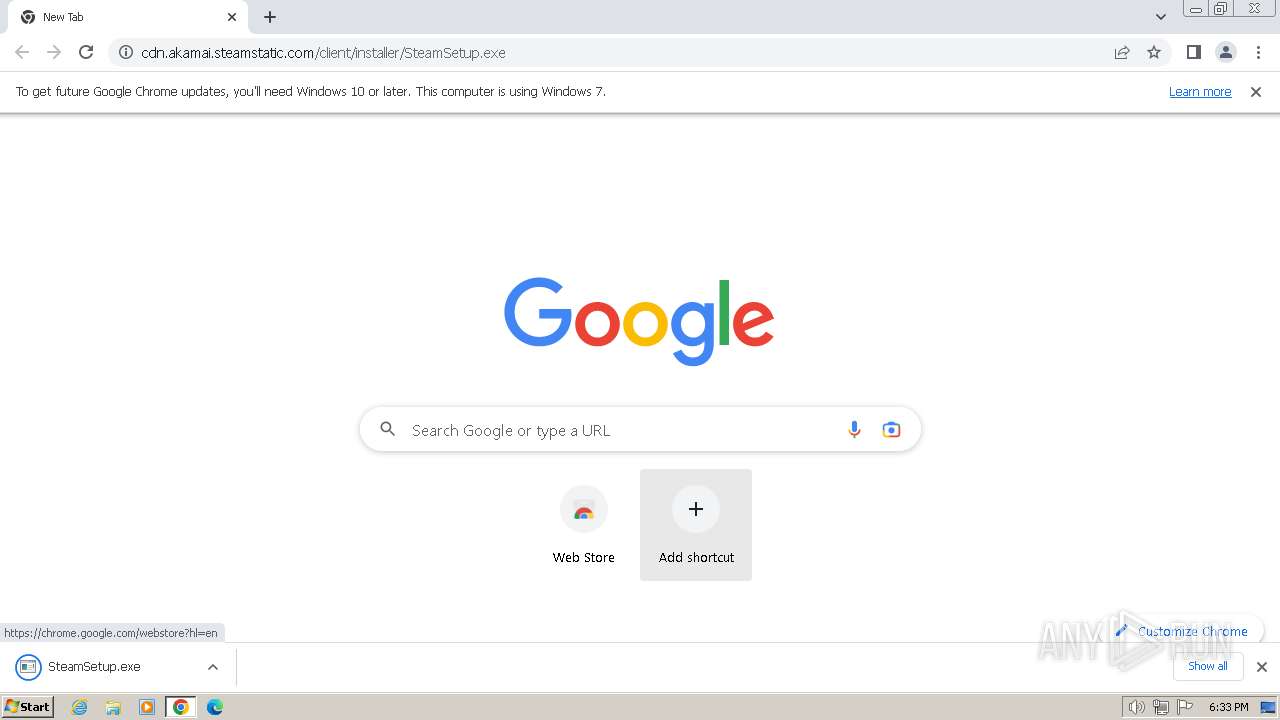Click the 6:33 PM system clock
The width and height of the screenshot is (1280, 720).
click(1228, 707)
